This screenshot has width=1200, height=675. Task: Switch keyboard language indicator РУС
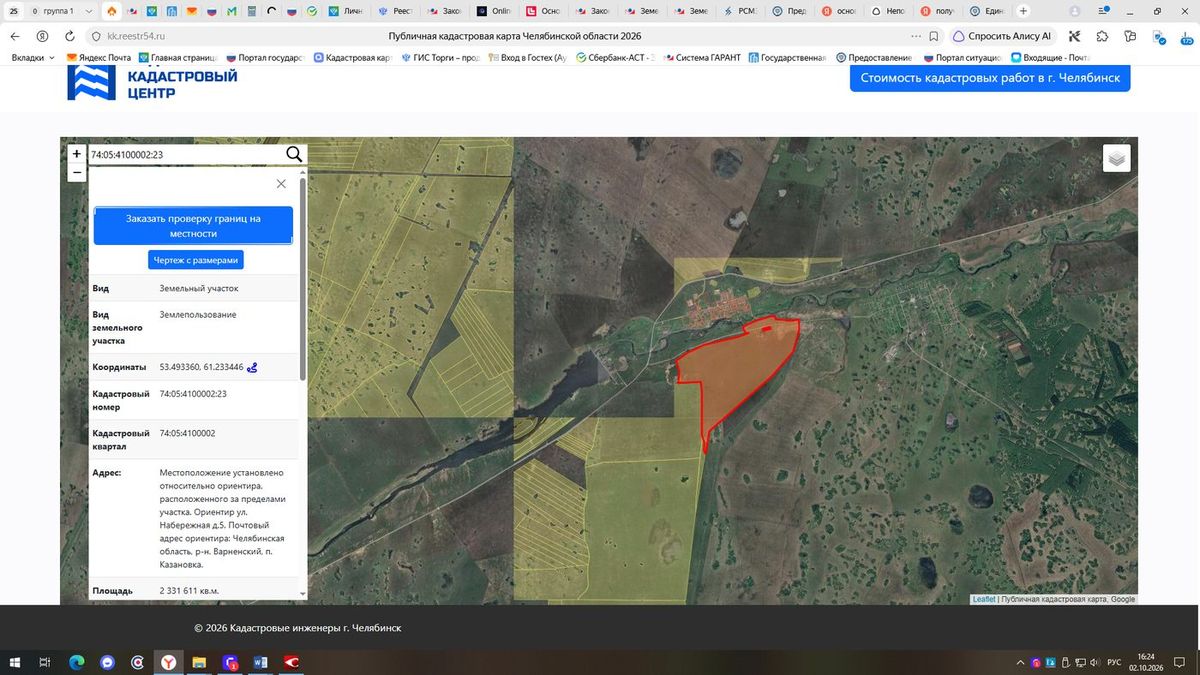(1115, 662)
